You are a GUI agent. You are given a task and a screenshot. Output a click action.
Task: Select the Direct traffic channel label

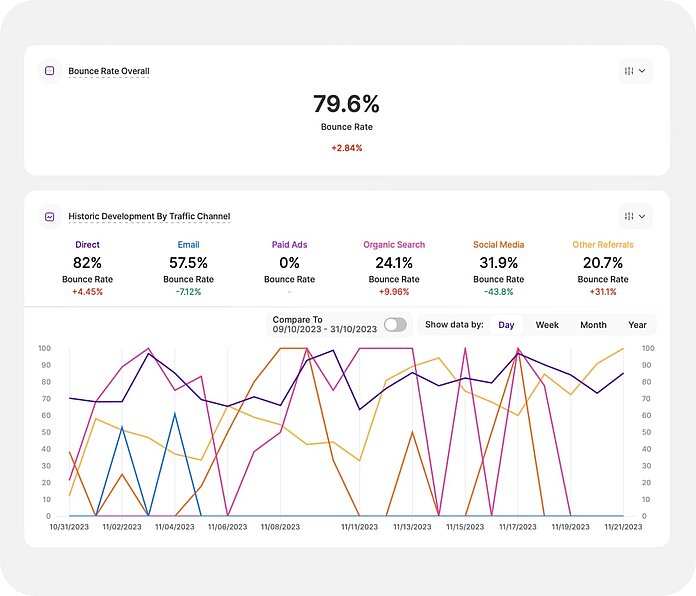coord(87,244)
